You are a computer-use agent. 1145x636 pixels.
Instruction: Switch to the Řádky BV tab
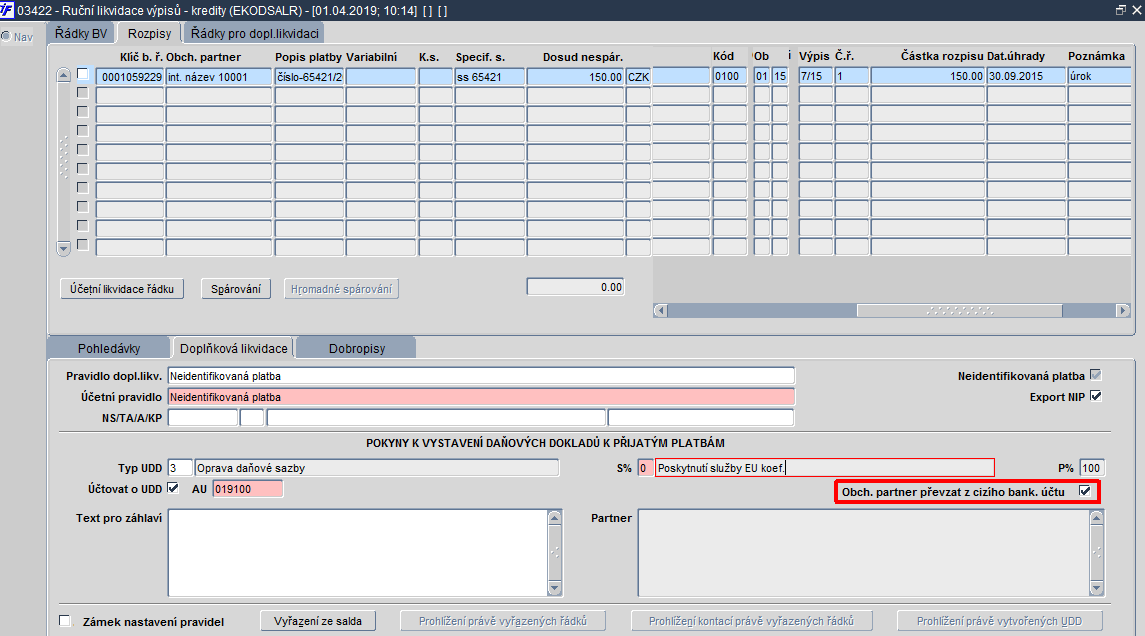(80, 34)
